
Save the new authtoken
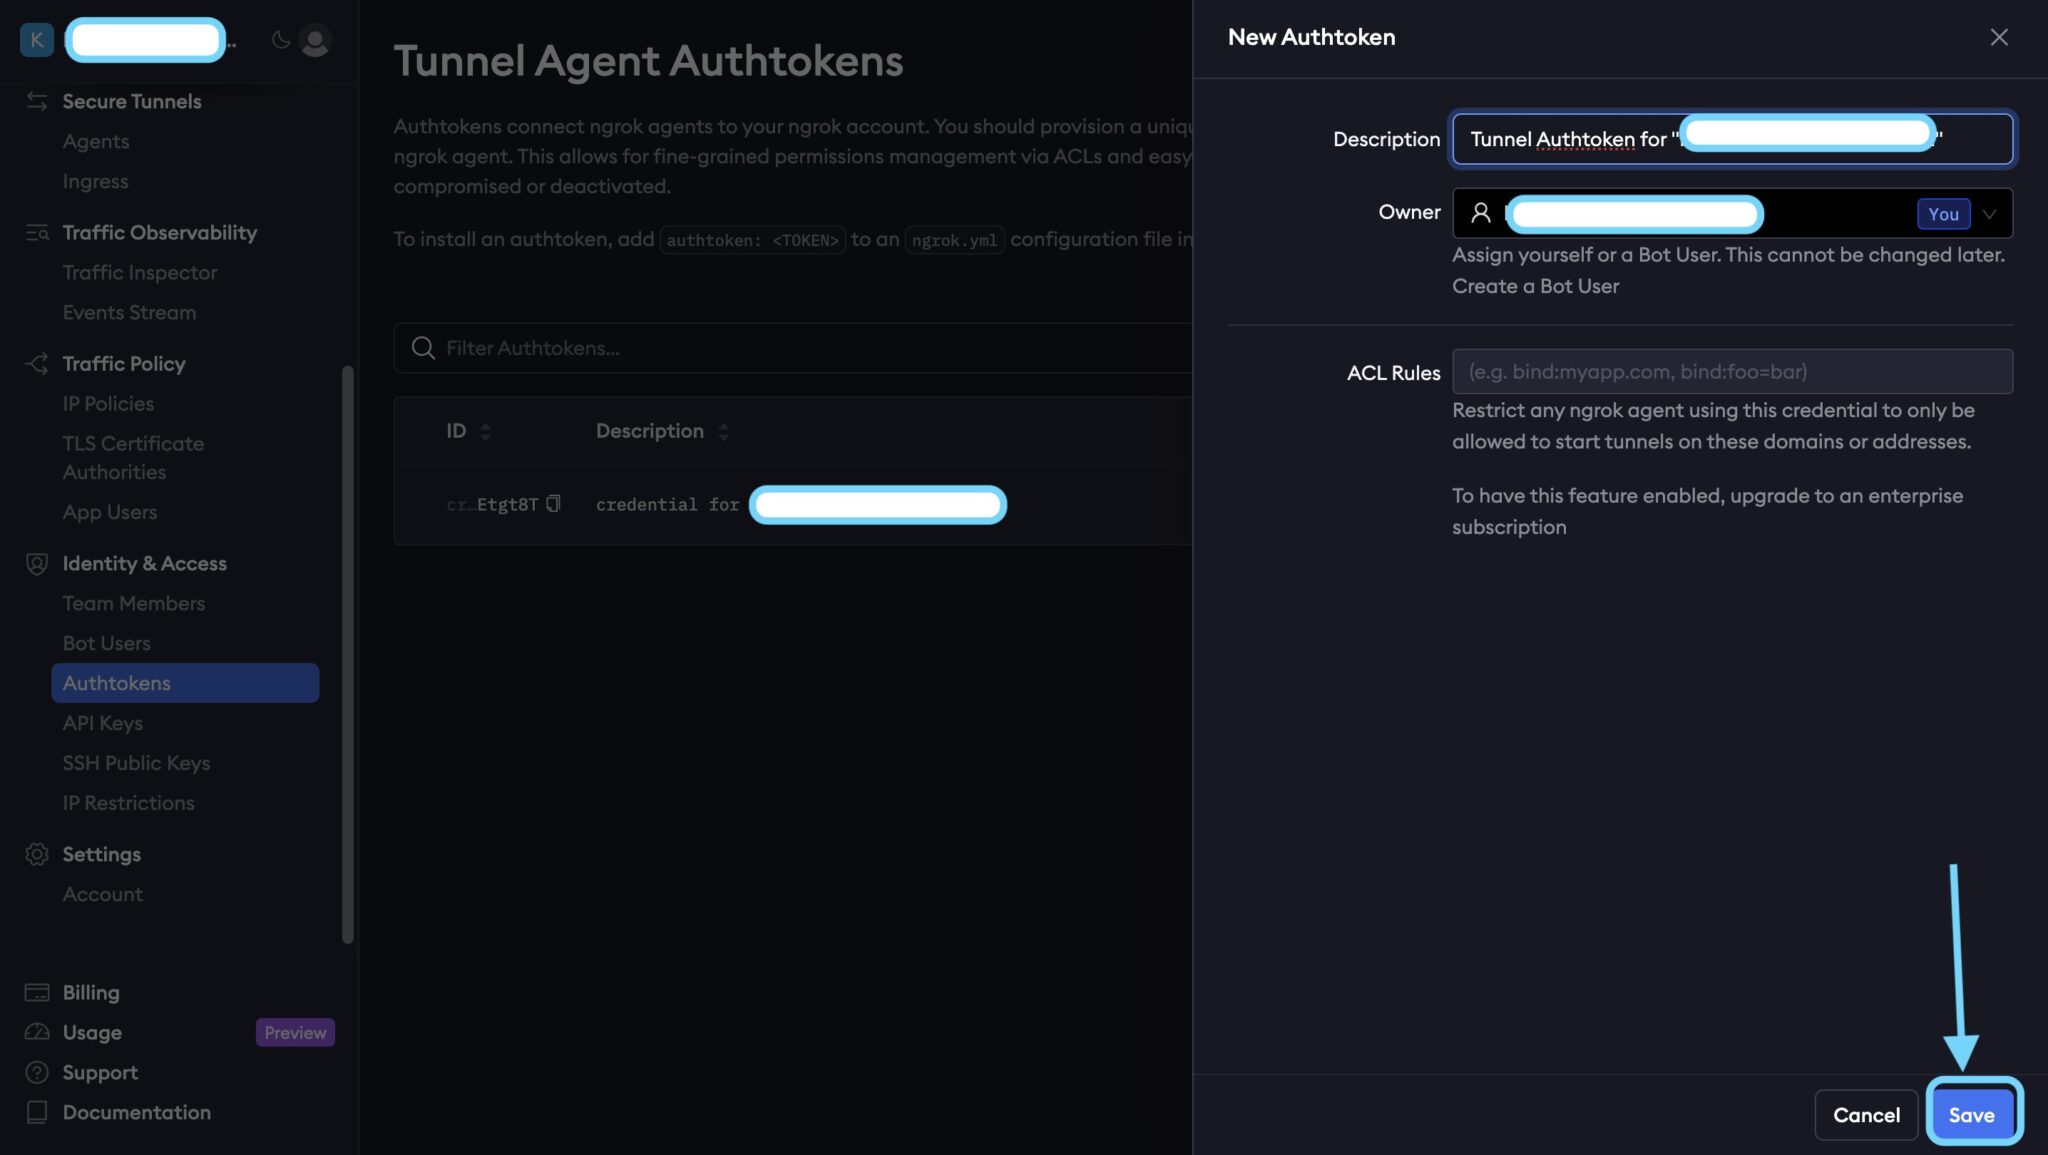(x=1971, y=1114)
